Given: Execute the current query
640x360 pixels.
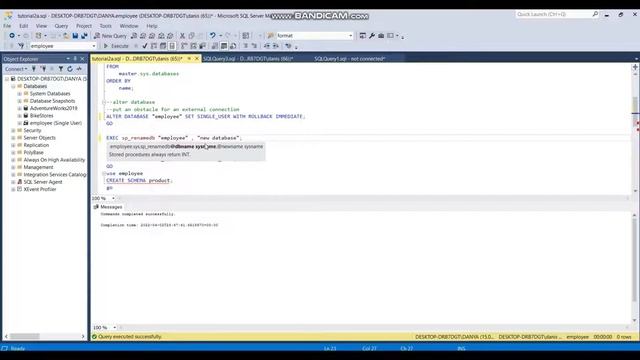Looking at the screenshot, I should (x=116, y=46).
